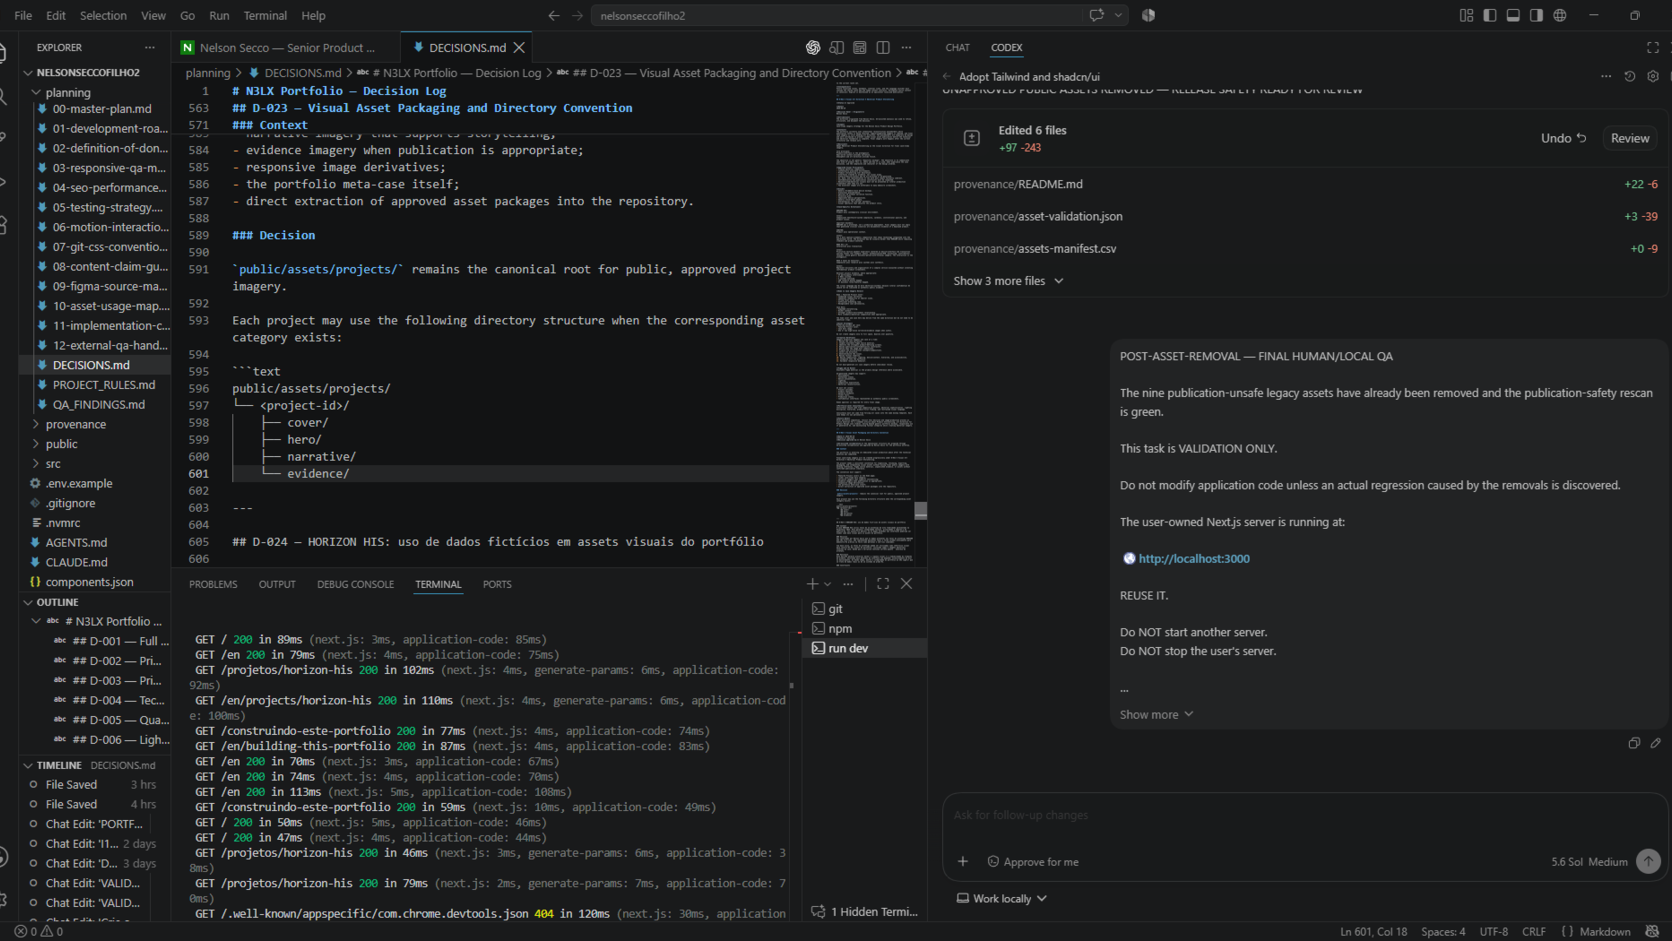This screenshot has width=1672, height=941.
Task: Open the Nelson Secco editor tab
Action: [285, 48]
